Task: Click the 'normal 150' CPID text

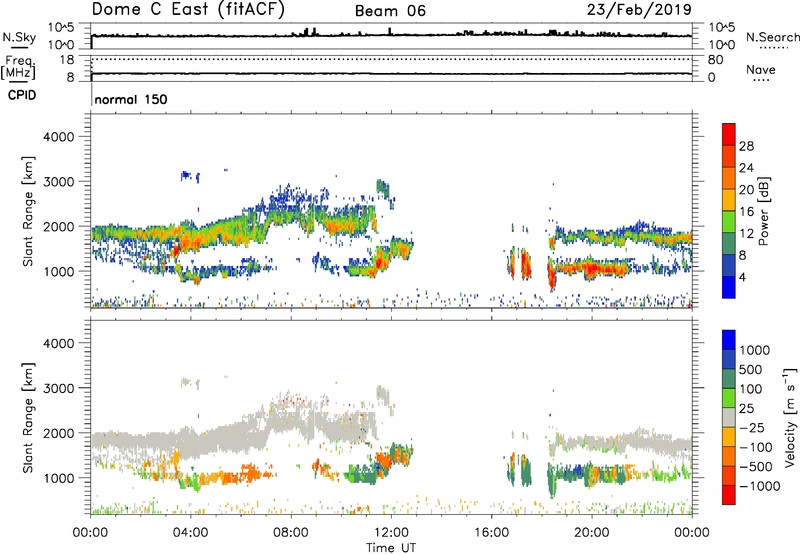Action: coord(131,99)
